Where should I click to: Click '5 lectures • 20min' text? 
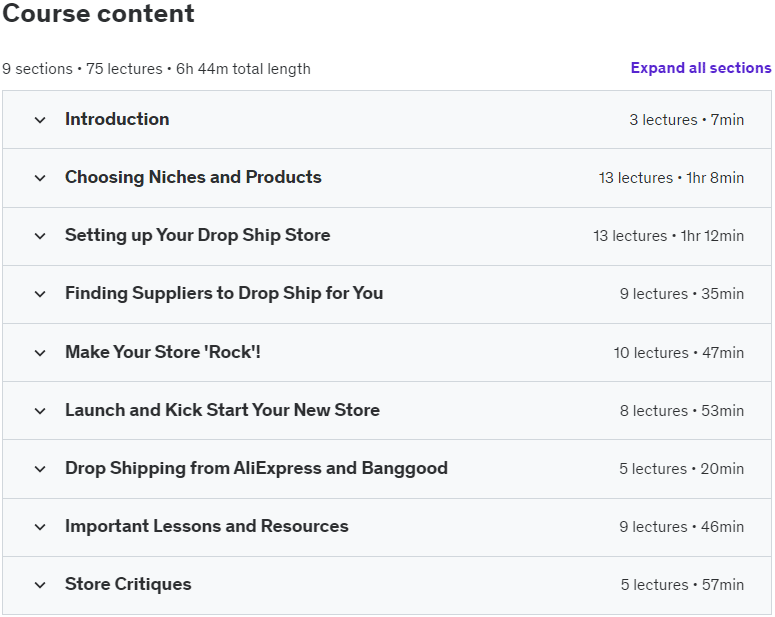[x=682, y=469]
